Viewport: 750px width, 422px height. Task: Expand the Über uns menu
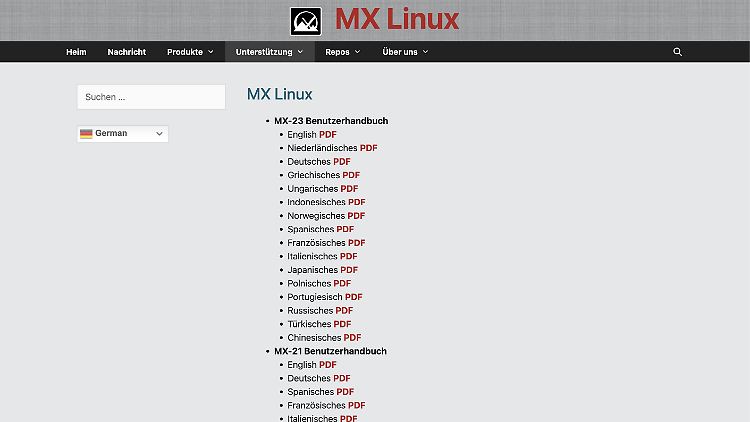(x=405, y=52)
